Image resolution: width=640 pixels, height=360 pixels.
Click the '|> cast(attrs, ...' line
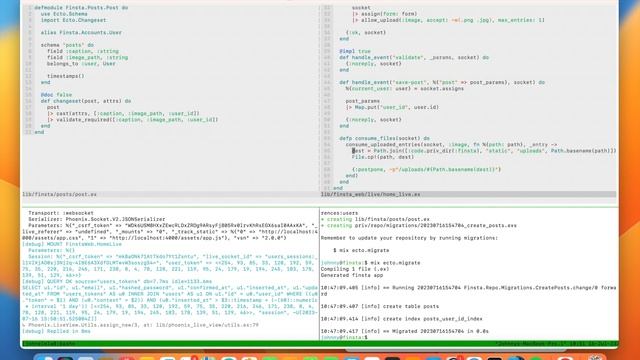point(123,113)
